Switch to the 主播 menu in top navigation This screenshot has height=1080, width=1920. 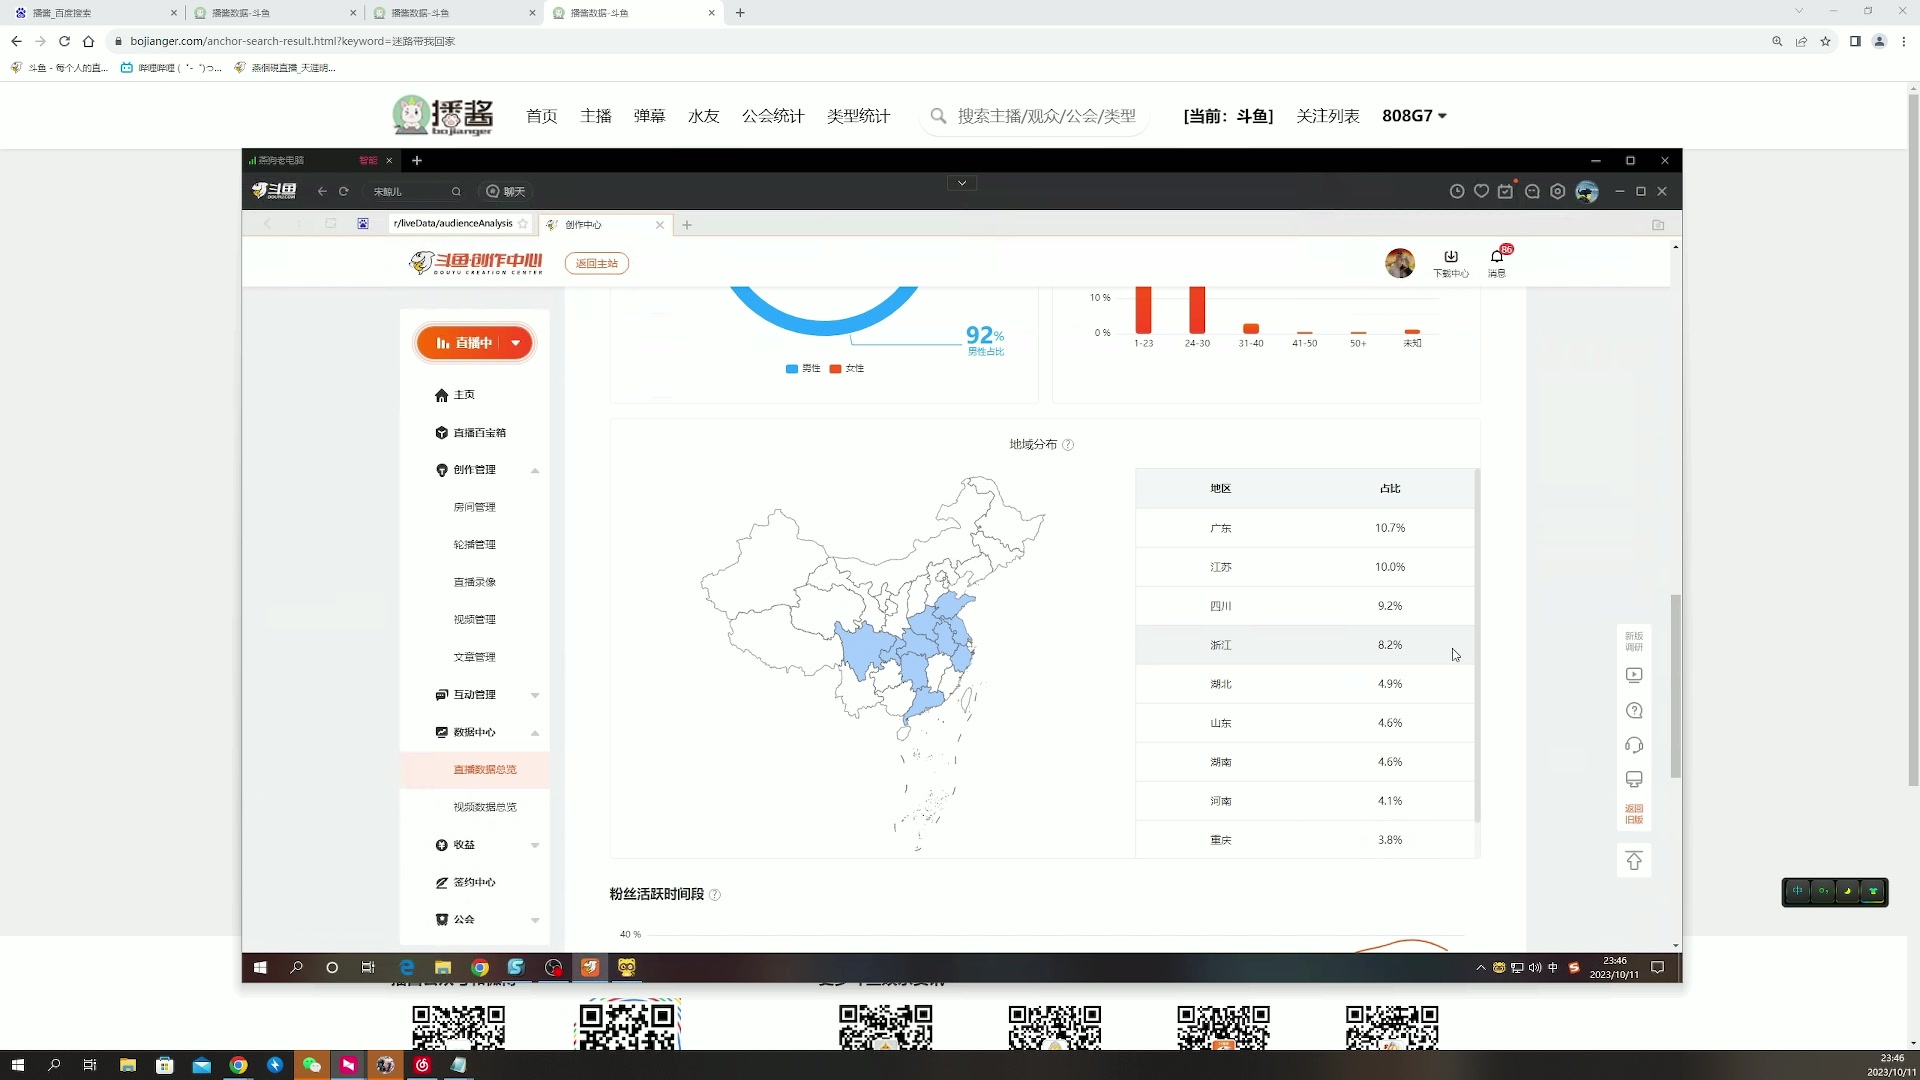(x=596, y=116)
